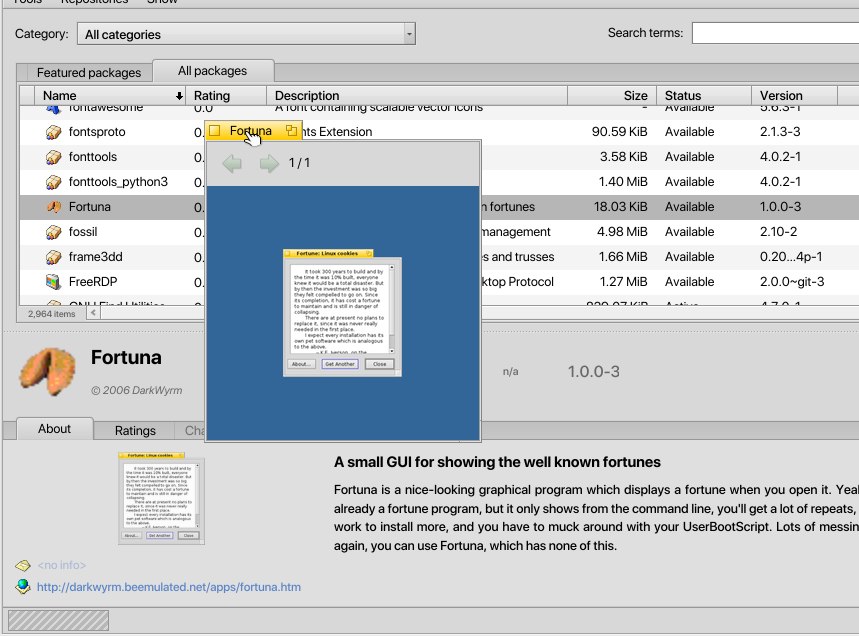859x636 pixels.
Task: Click the Available status of fonttools
Action: pos(689,157)
